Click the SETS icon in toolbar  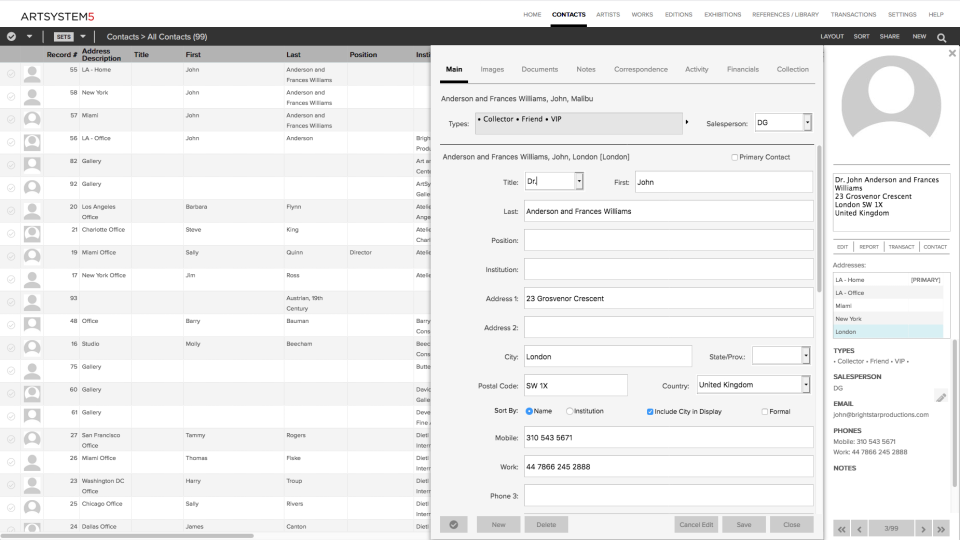pos(64,37)
